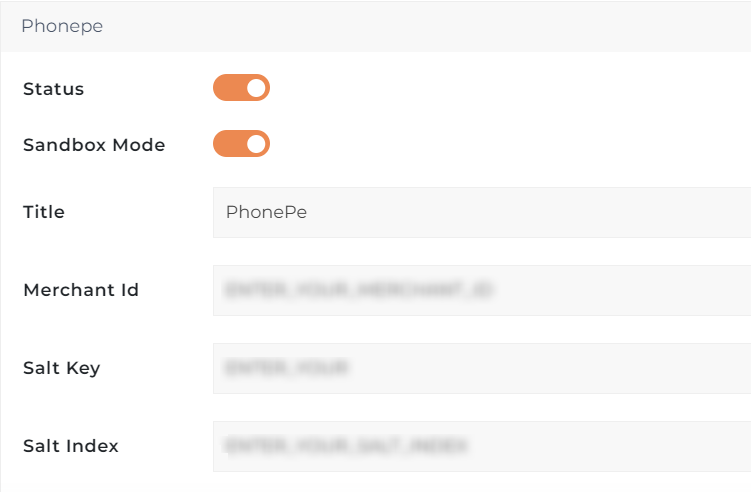
Task: Turn off Sandbox Mode switch
Action: click(241, 144)
